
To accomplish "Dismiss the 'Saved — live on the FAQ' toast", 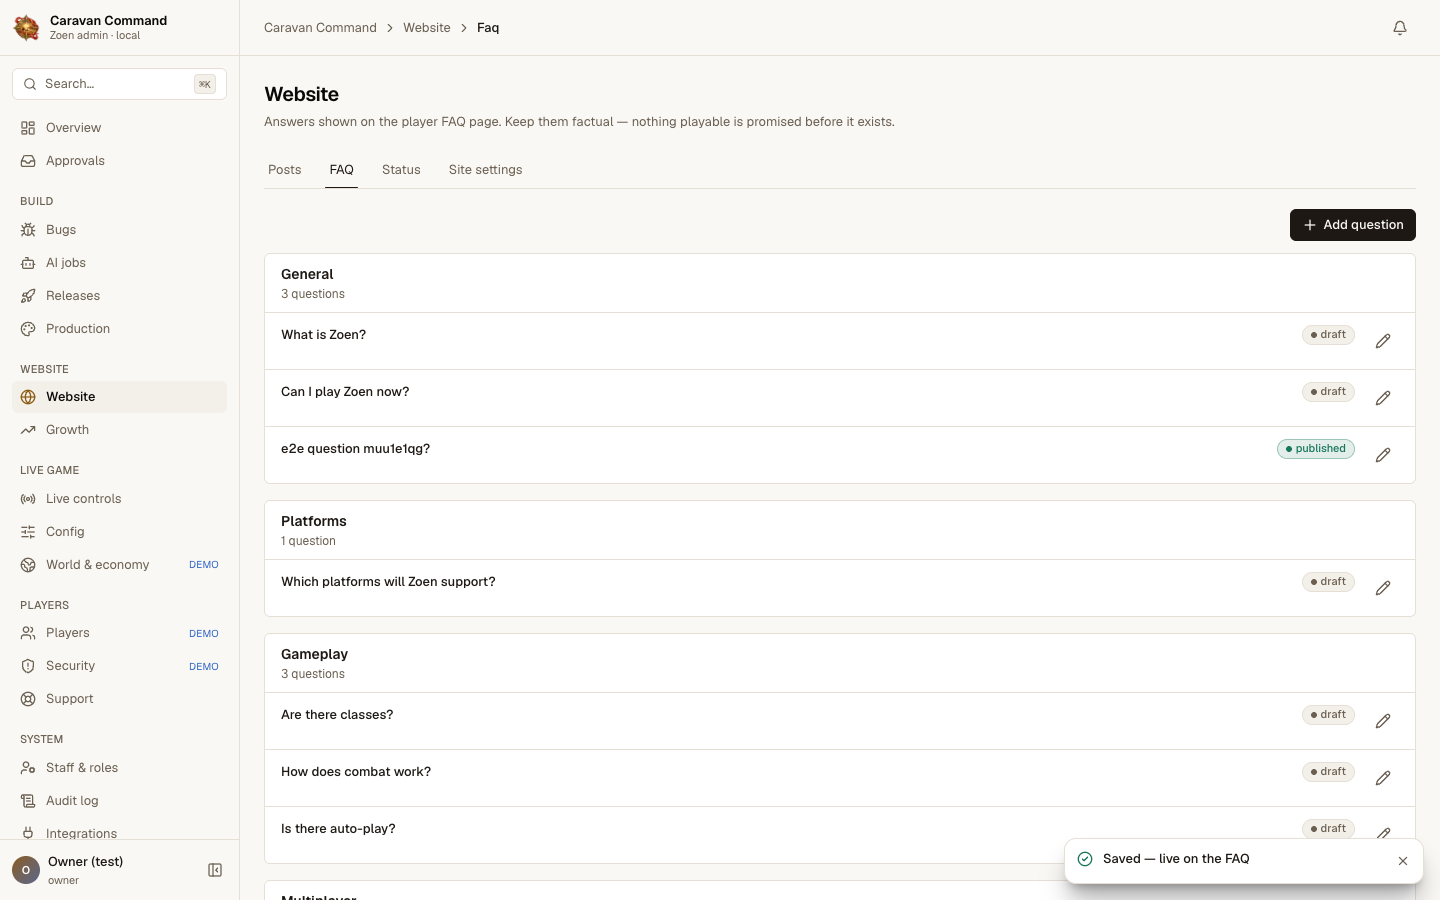I will 1403,861.
